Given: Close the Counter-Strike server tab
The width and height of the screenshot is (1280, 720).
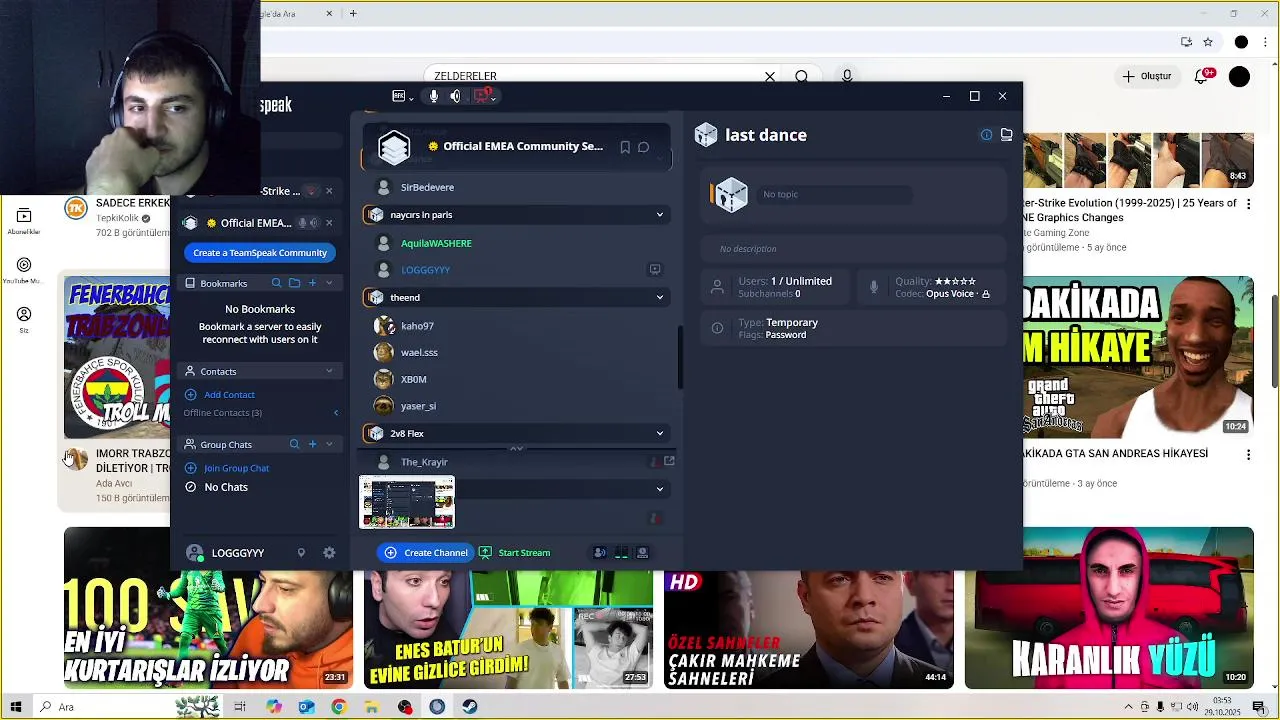Looking at the screenshot, I should (x=329, y=191).
